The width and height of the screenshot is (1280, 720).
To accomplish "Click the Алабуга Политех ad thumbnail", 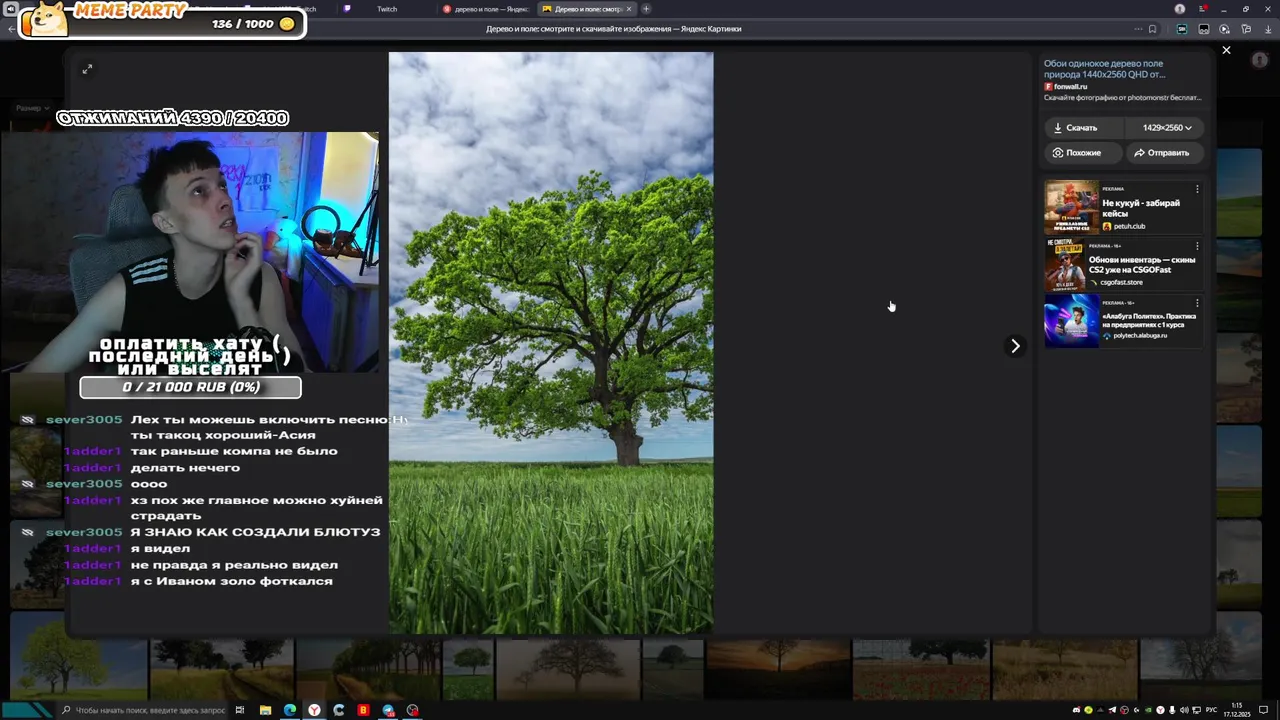I will [x=1071, y=320].
